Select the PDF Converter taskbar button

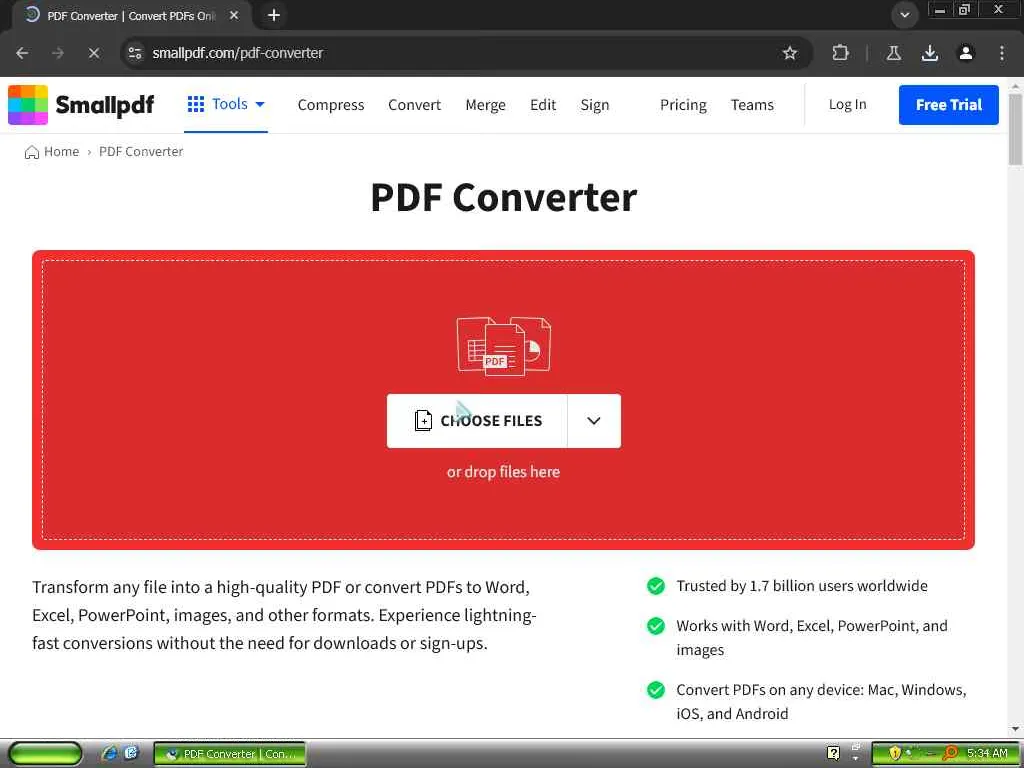click(x=230, y=754)
